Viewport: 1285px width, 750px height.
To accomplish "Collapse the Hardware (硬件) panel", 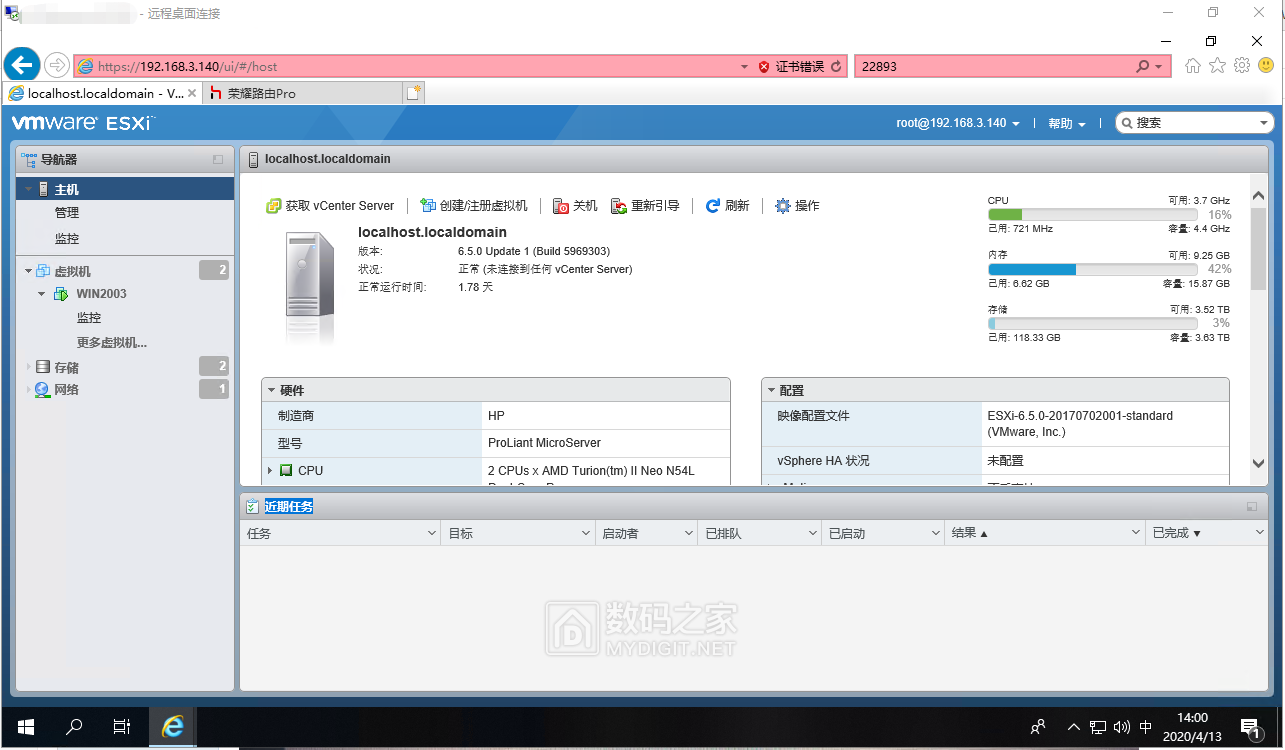I will (x=270, y=391).
